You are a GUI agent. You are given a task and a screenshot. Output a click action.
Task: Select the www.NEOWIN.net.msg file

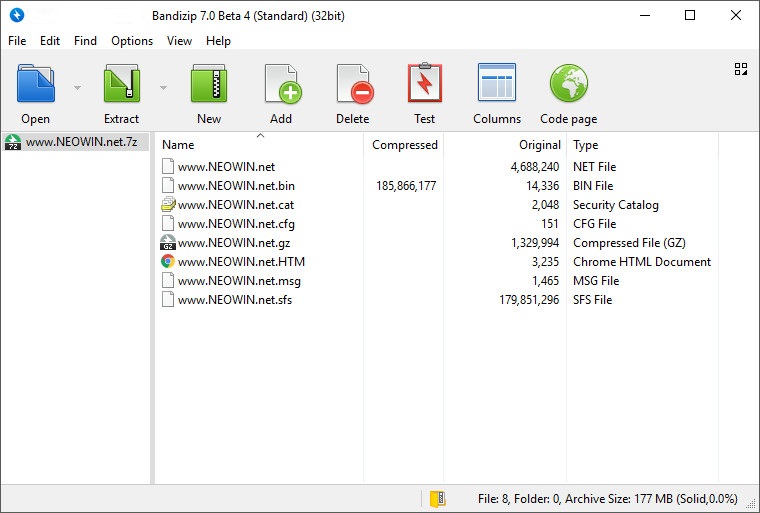click(239, 281)
